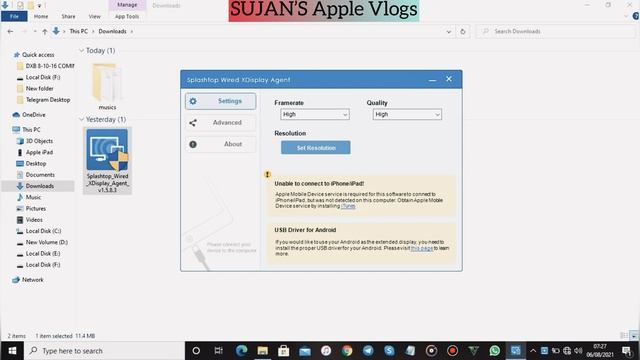Collapse the Yesterday (1) group

[81, 120]
